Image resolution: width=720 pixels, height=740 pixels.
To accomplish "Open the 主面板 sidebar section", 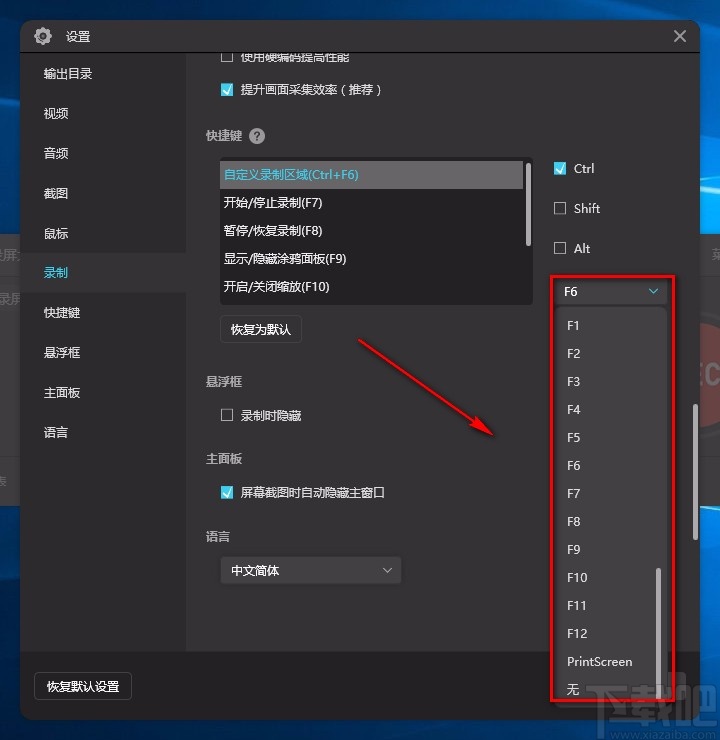I will [62, 393].
